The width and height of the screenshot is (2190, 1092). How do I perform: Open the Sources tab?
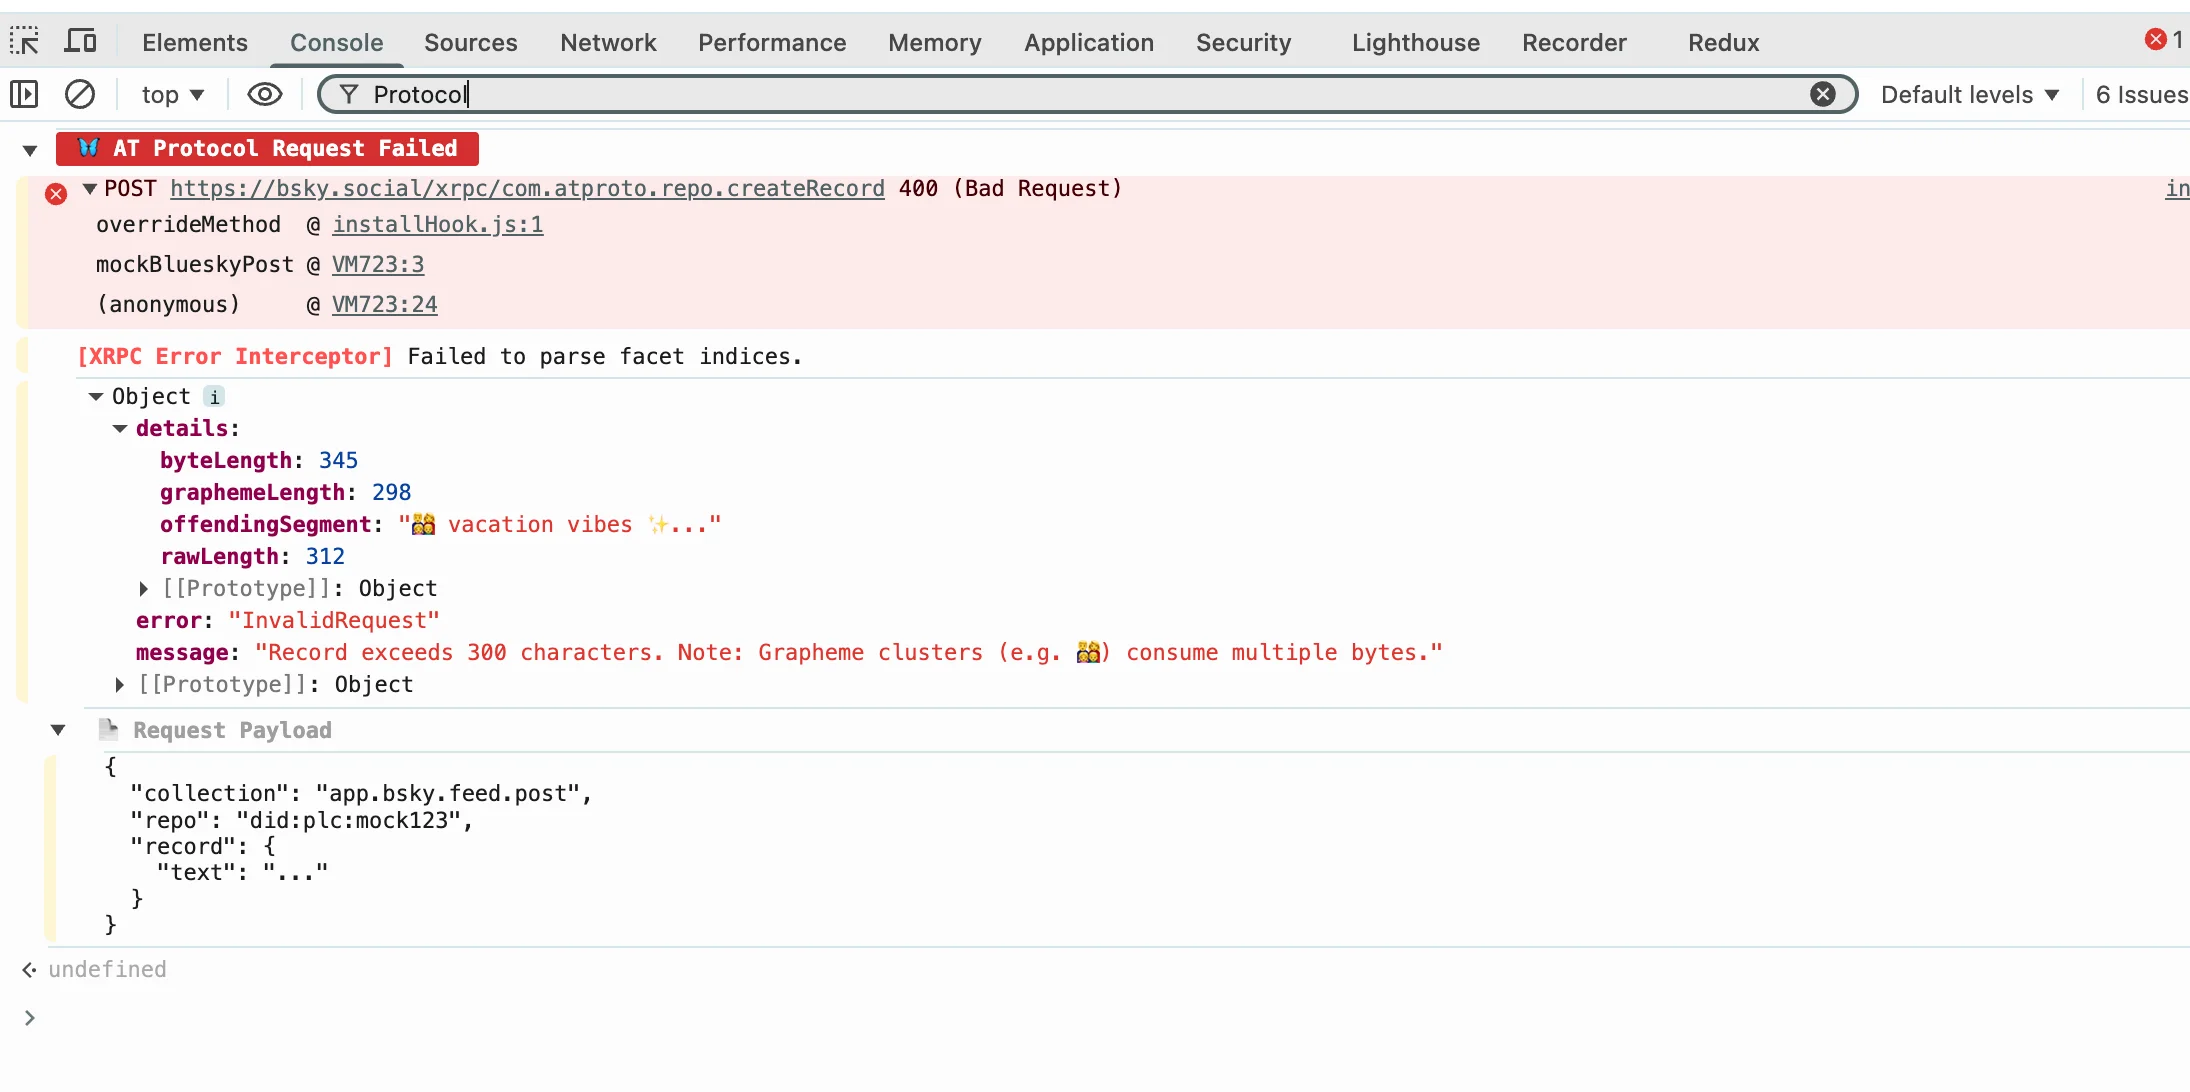470,42
